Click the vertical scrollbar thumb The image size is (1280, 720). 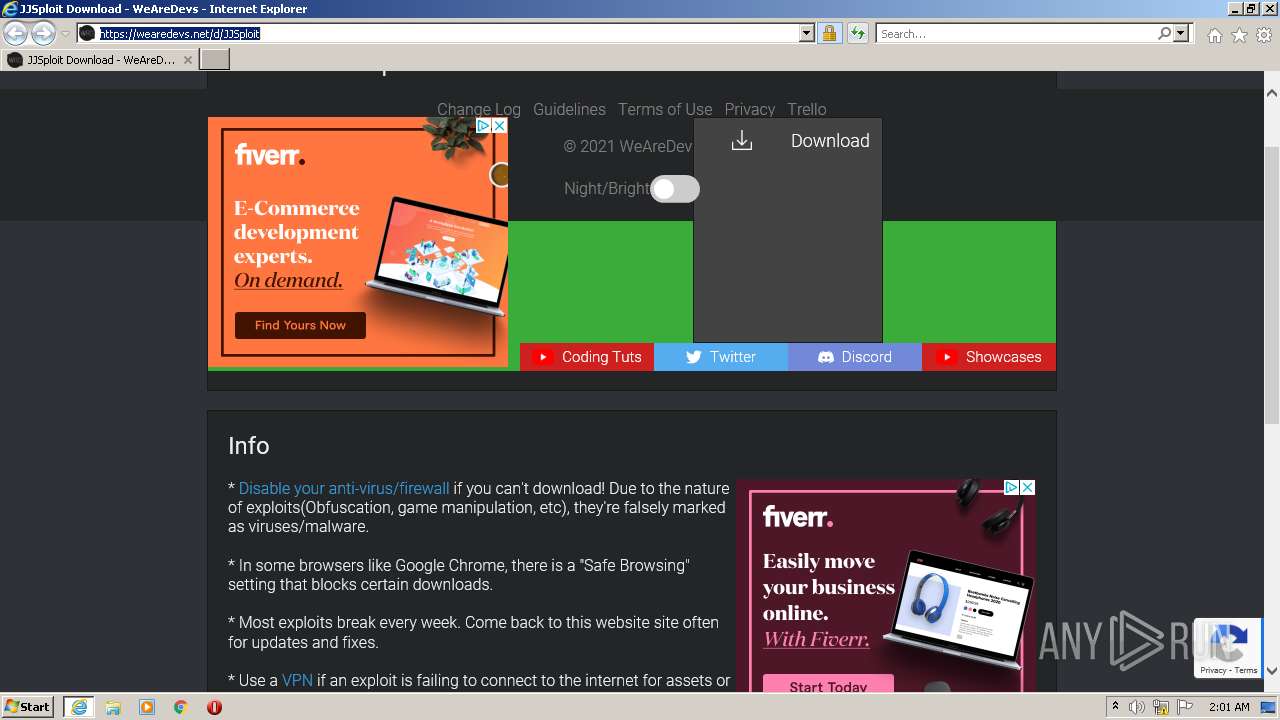click(x=1271, y=285)
